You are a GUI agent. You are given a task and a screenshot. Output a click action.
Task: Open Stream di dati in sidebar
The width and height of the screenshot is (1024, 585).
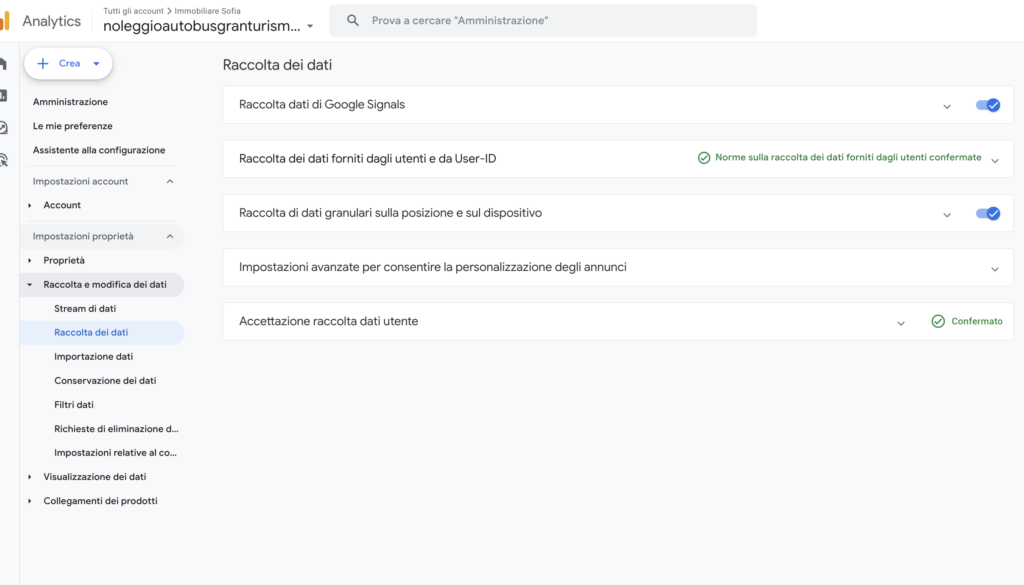pos(85,309)
